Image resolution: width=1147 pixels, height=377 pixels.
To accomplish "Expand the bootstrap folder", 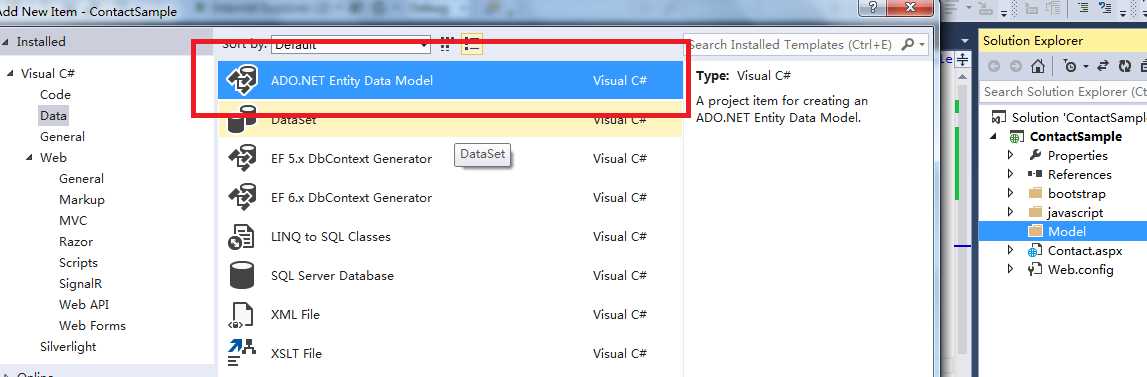I will [1011, 193].
